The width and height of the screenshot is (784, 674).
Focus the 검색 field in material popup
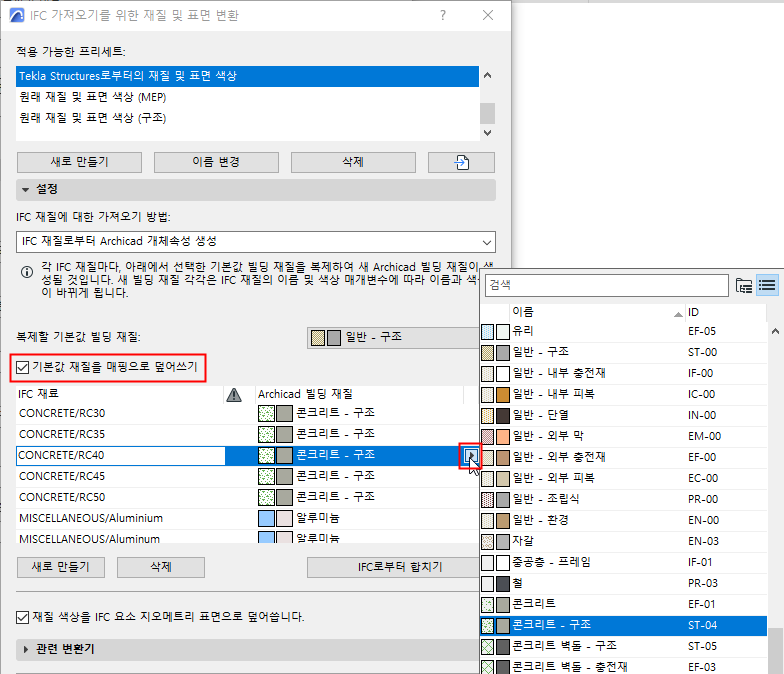[x=606, y=286]
